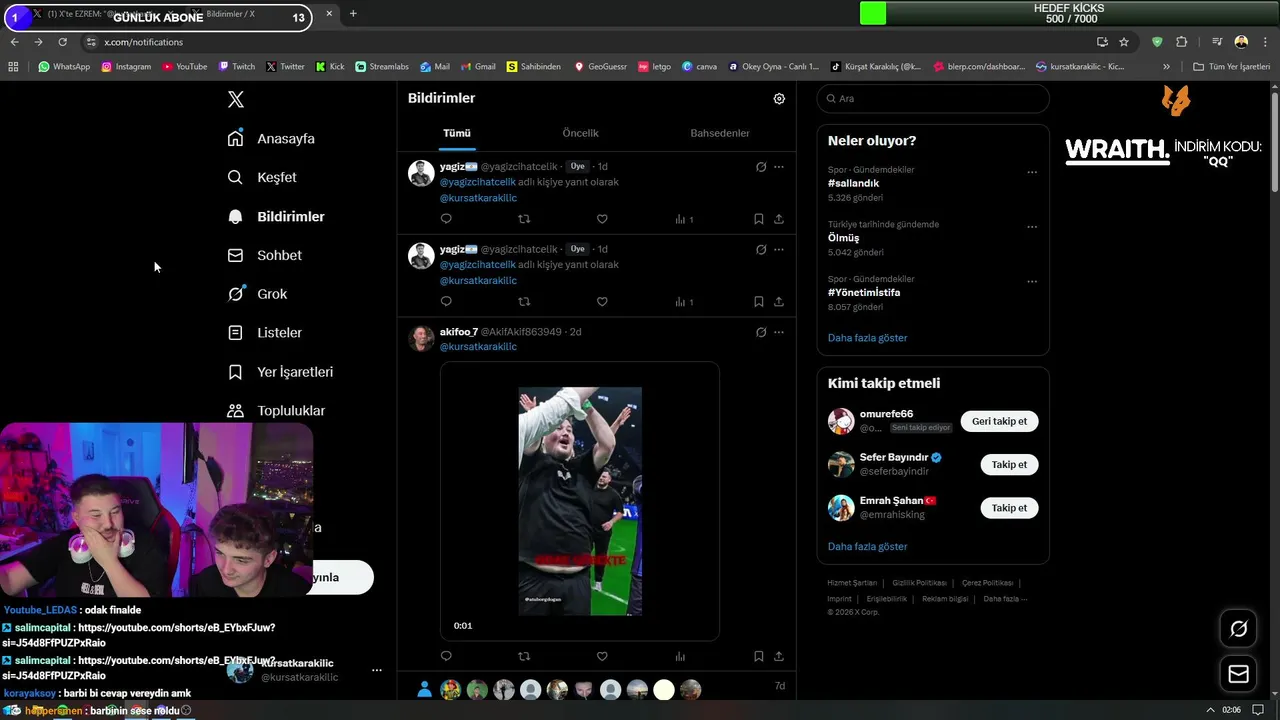The image size is (1280, 720).
Task: Like the second yagiz post
Action: 602,301
